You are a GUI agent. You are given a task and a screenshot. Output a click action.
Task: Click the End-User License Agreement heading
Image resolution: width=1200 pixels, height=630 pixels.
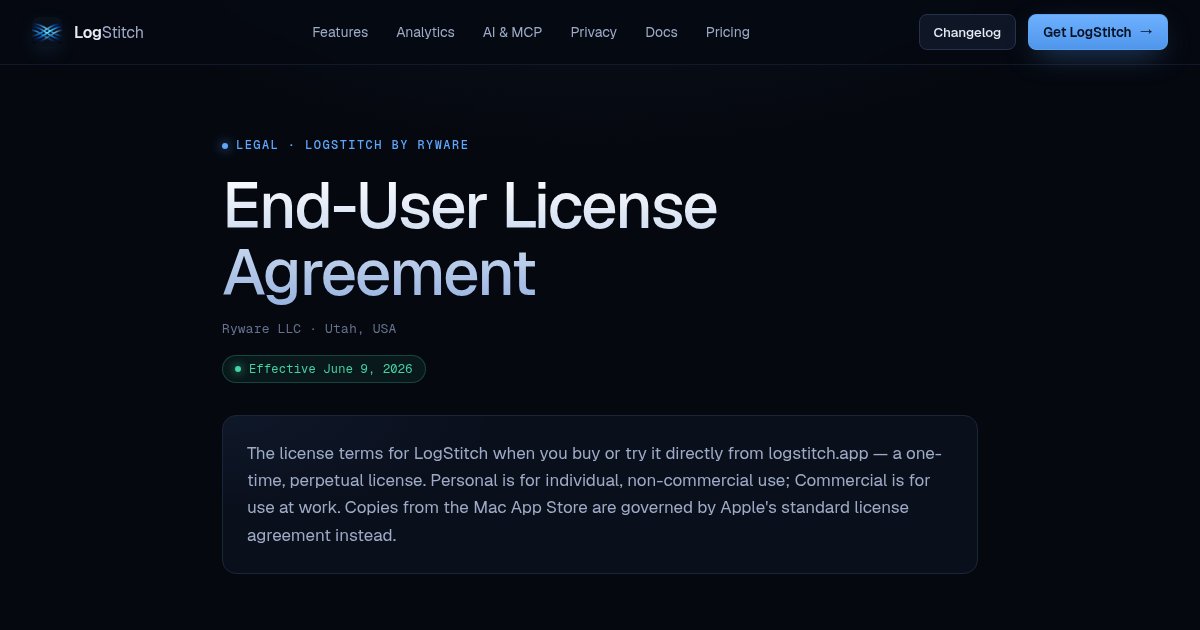pyautogui.click(x=470, y=238)
